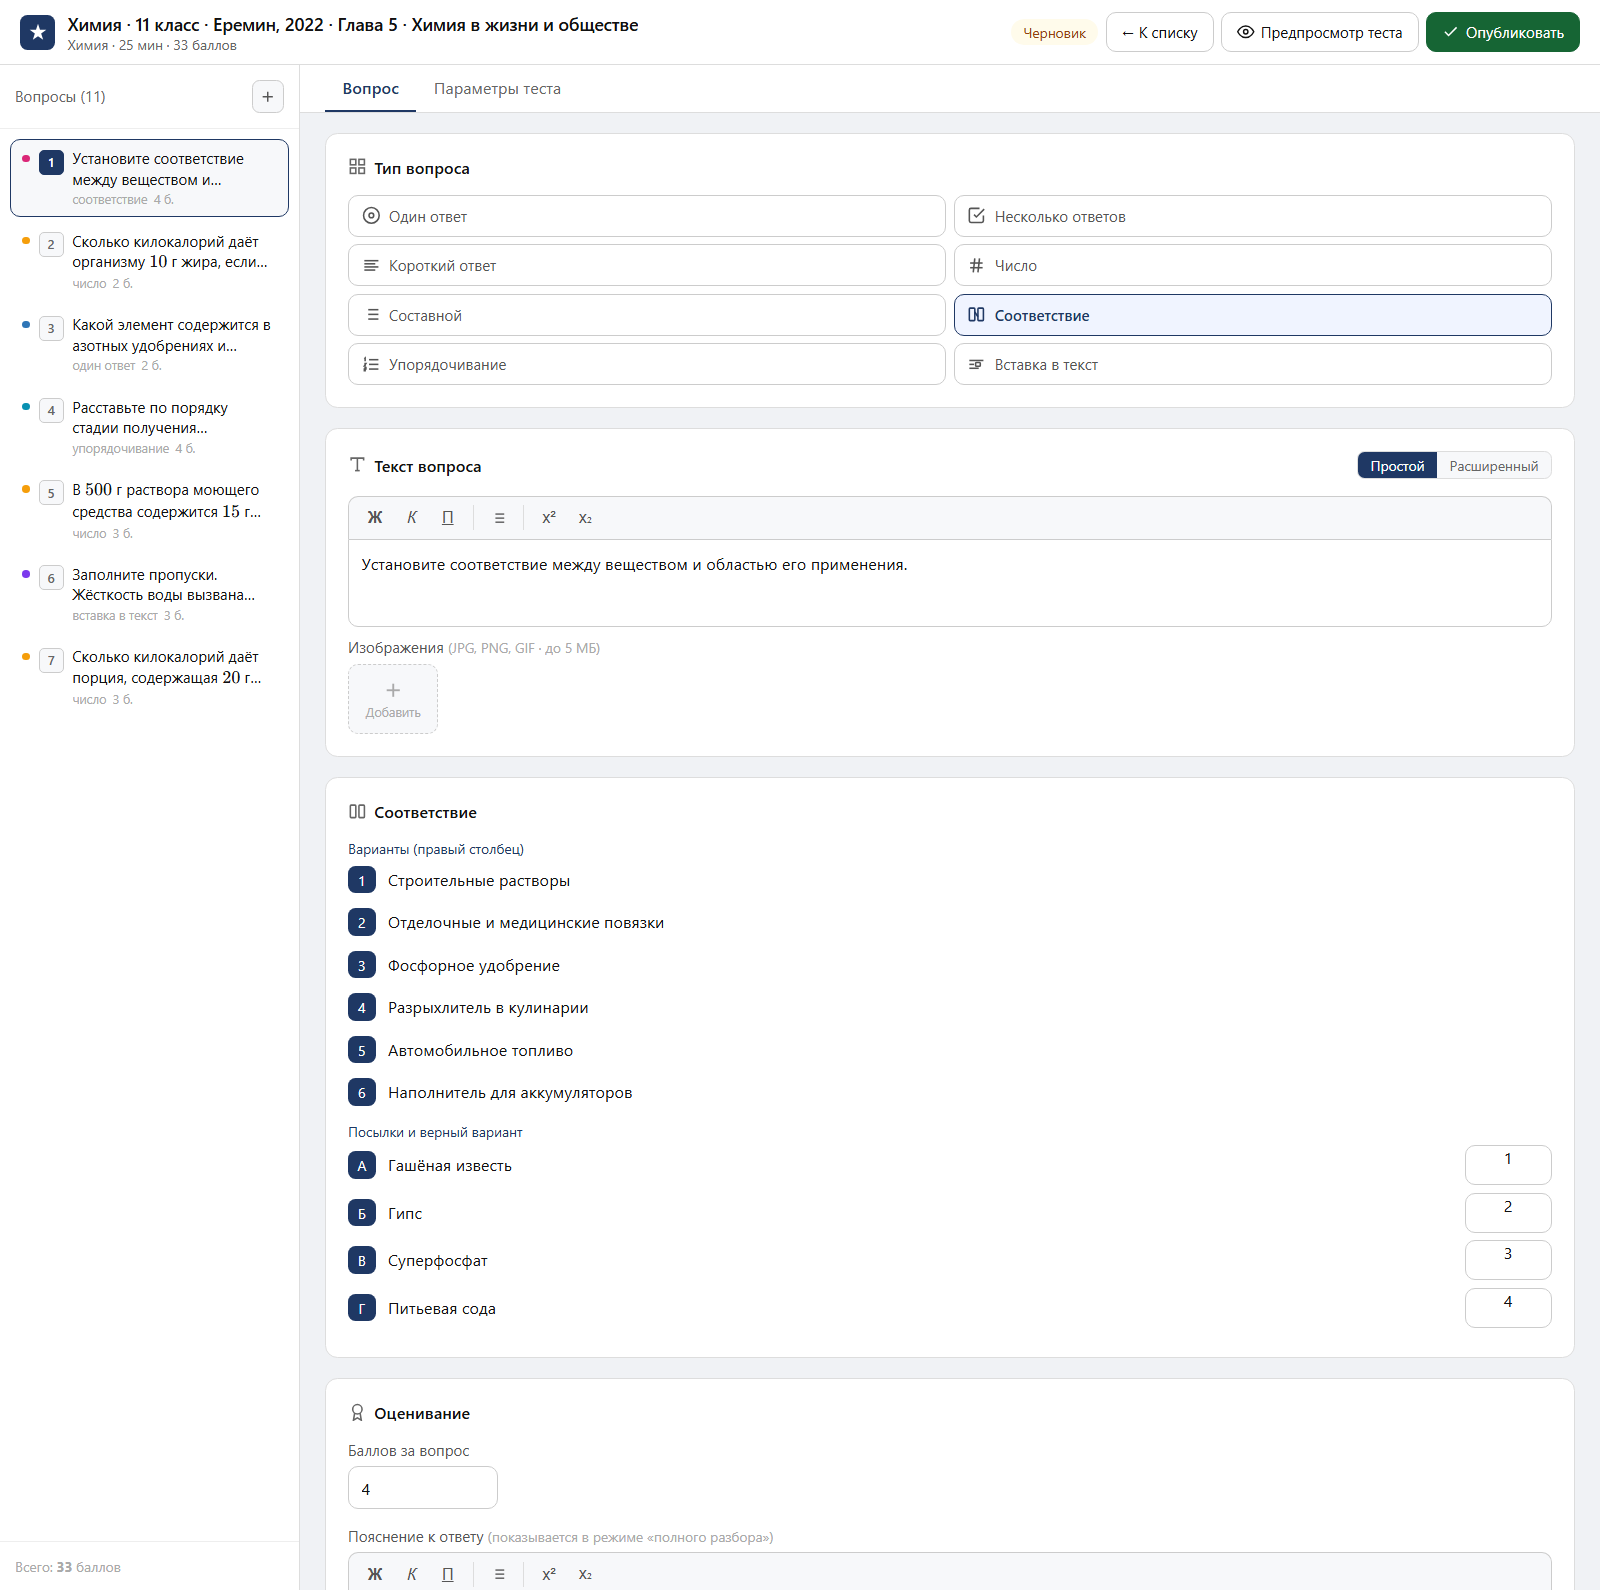Go back with К списку button
Screen dimensions: 1600x1590
click(1160, 32)
